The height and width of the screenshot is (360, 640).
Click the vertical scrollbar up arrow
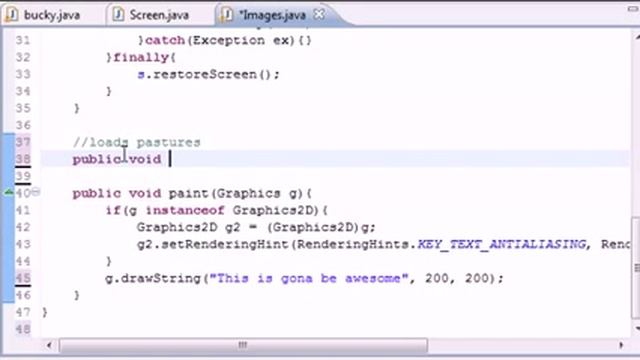637,37
